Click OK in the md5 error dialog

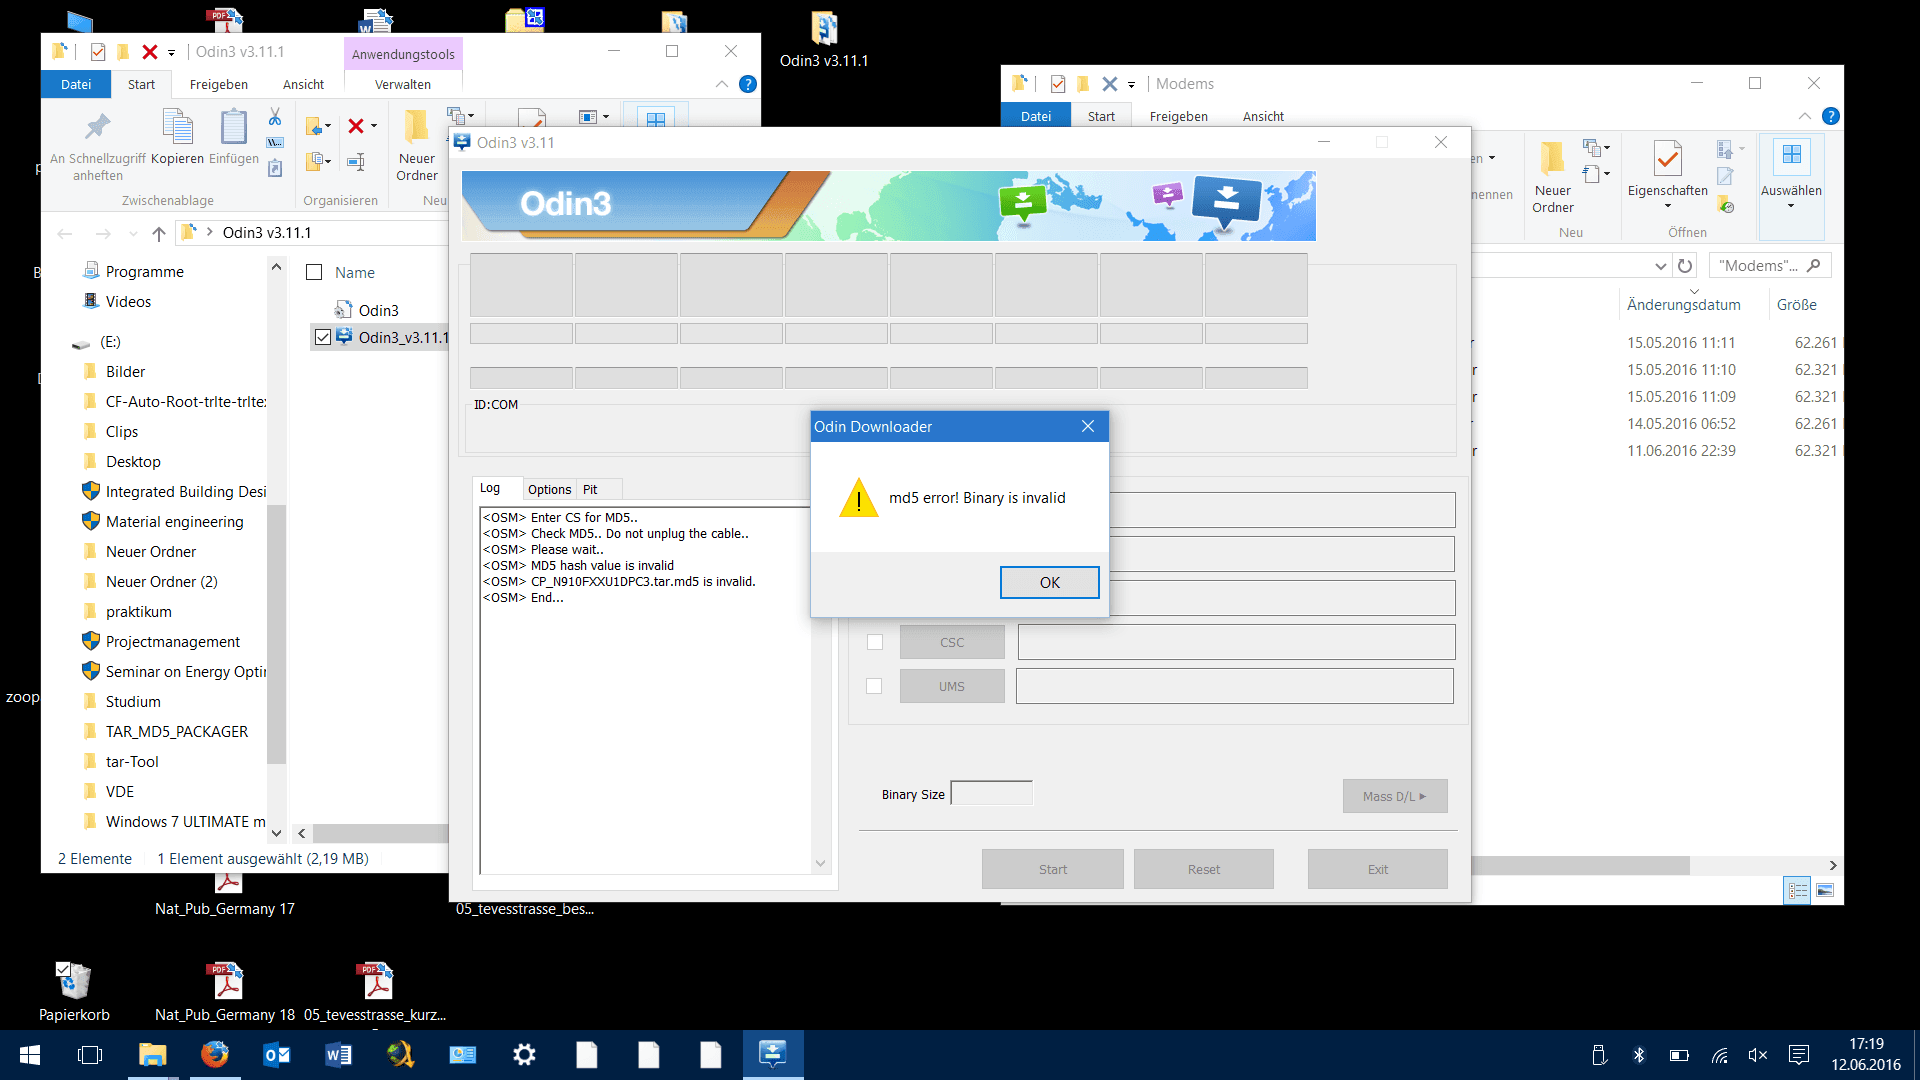coord(1049,582)
